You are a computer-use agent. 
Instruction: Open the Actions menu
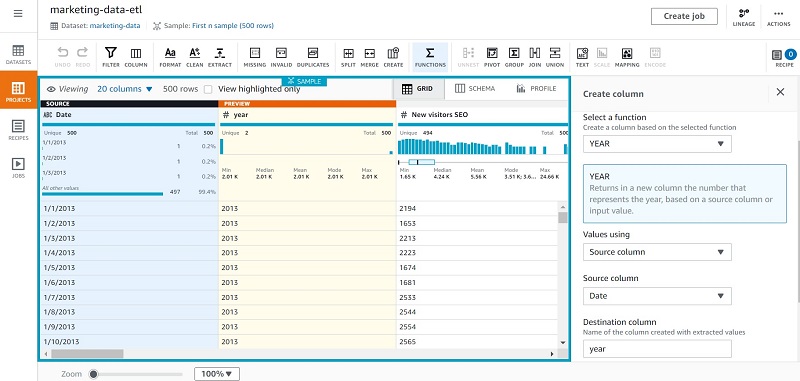(x=779, y=17)
